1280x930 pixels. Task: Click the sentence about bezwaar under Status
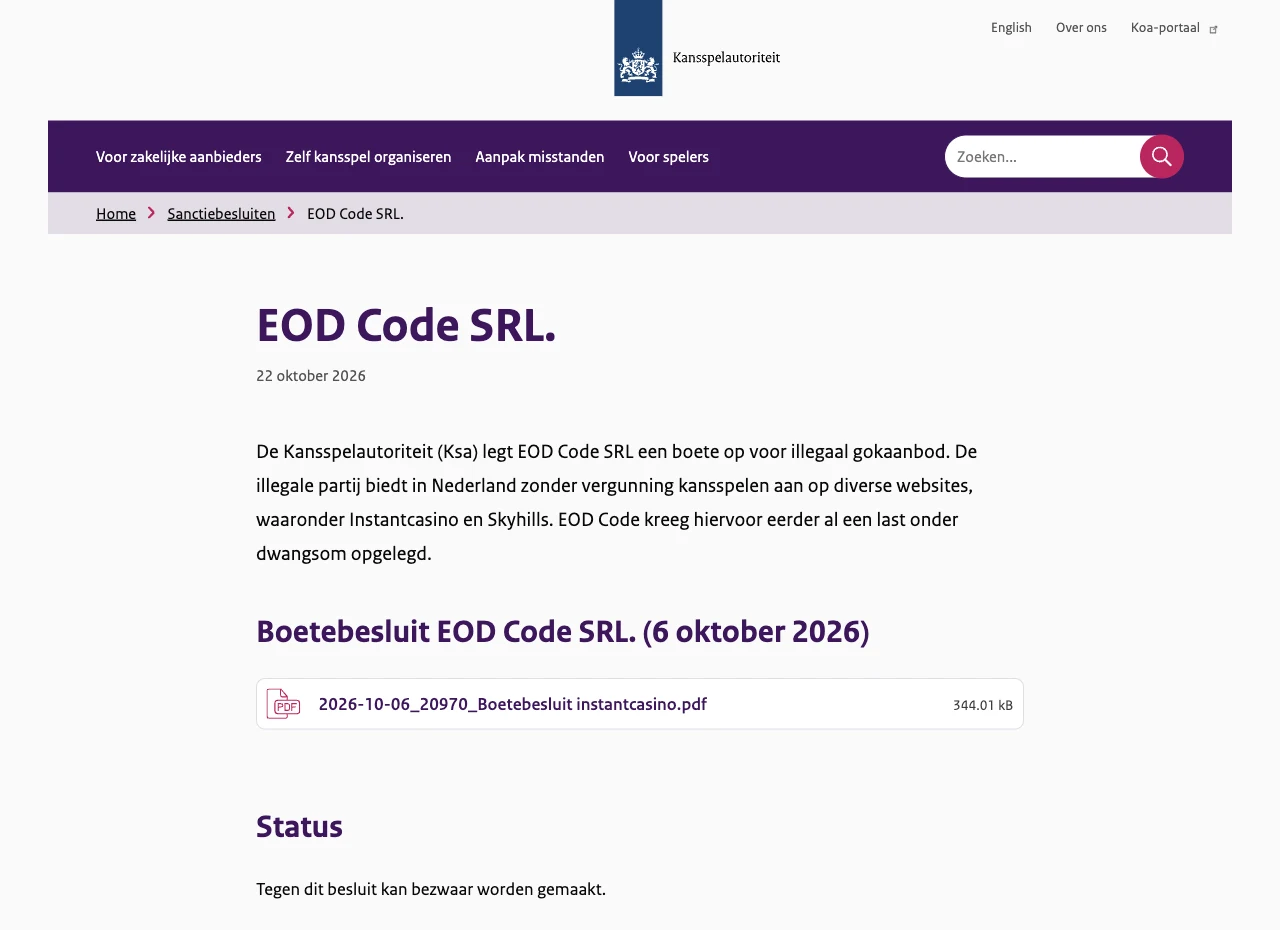click(x=431, y=889)
